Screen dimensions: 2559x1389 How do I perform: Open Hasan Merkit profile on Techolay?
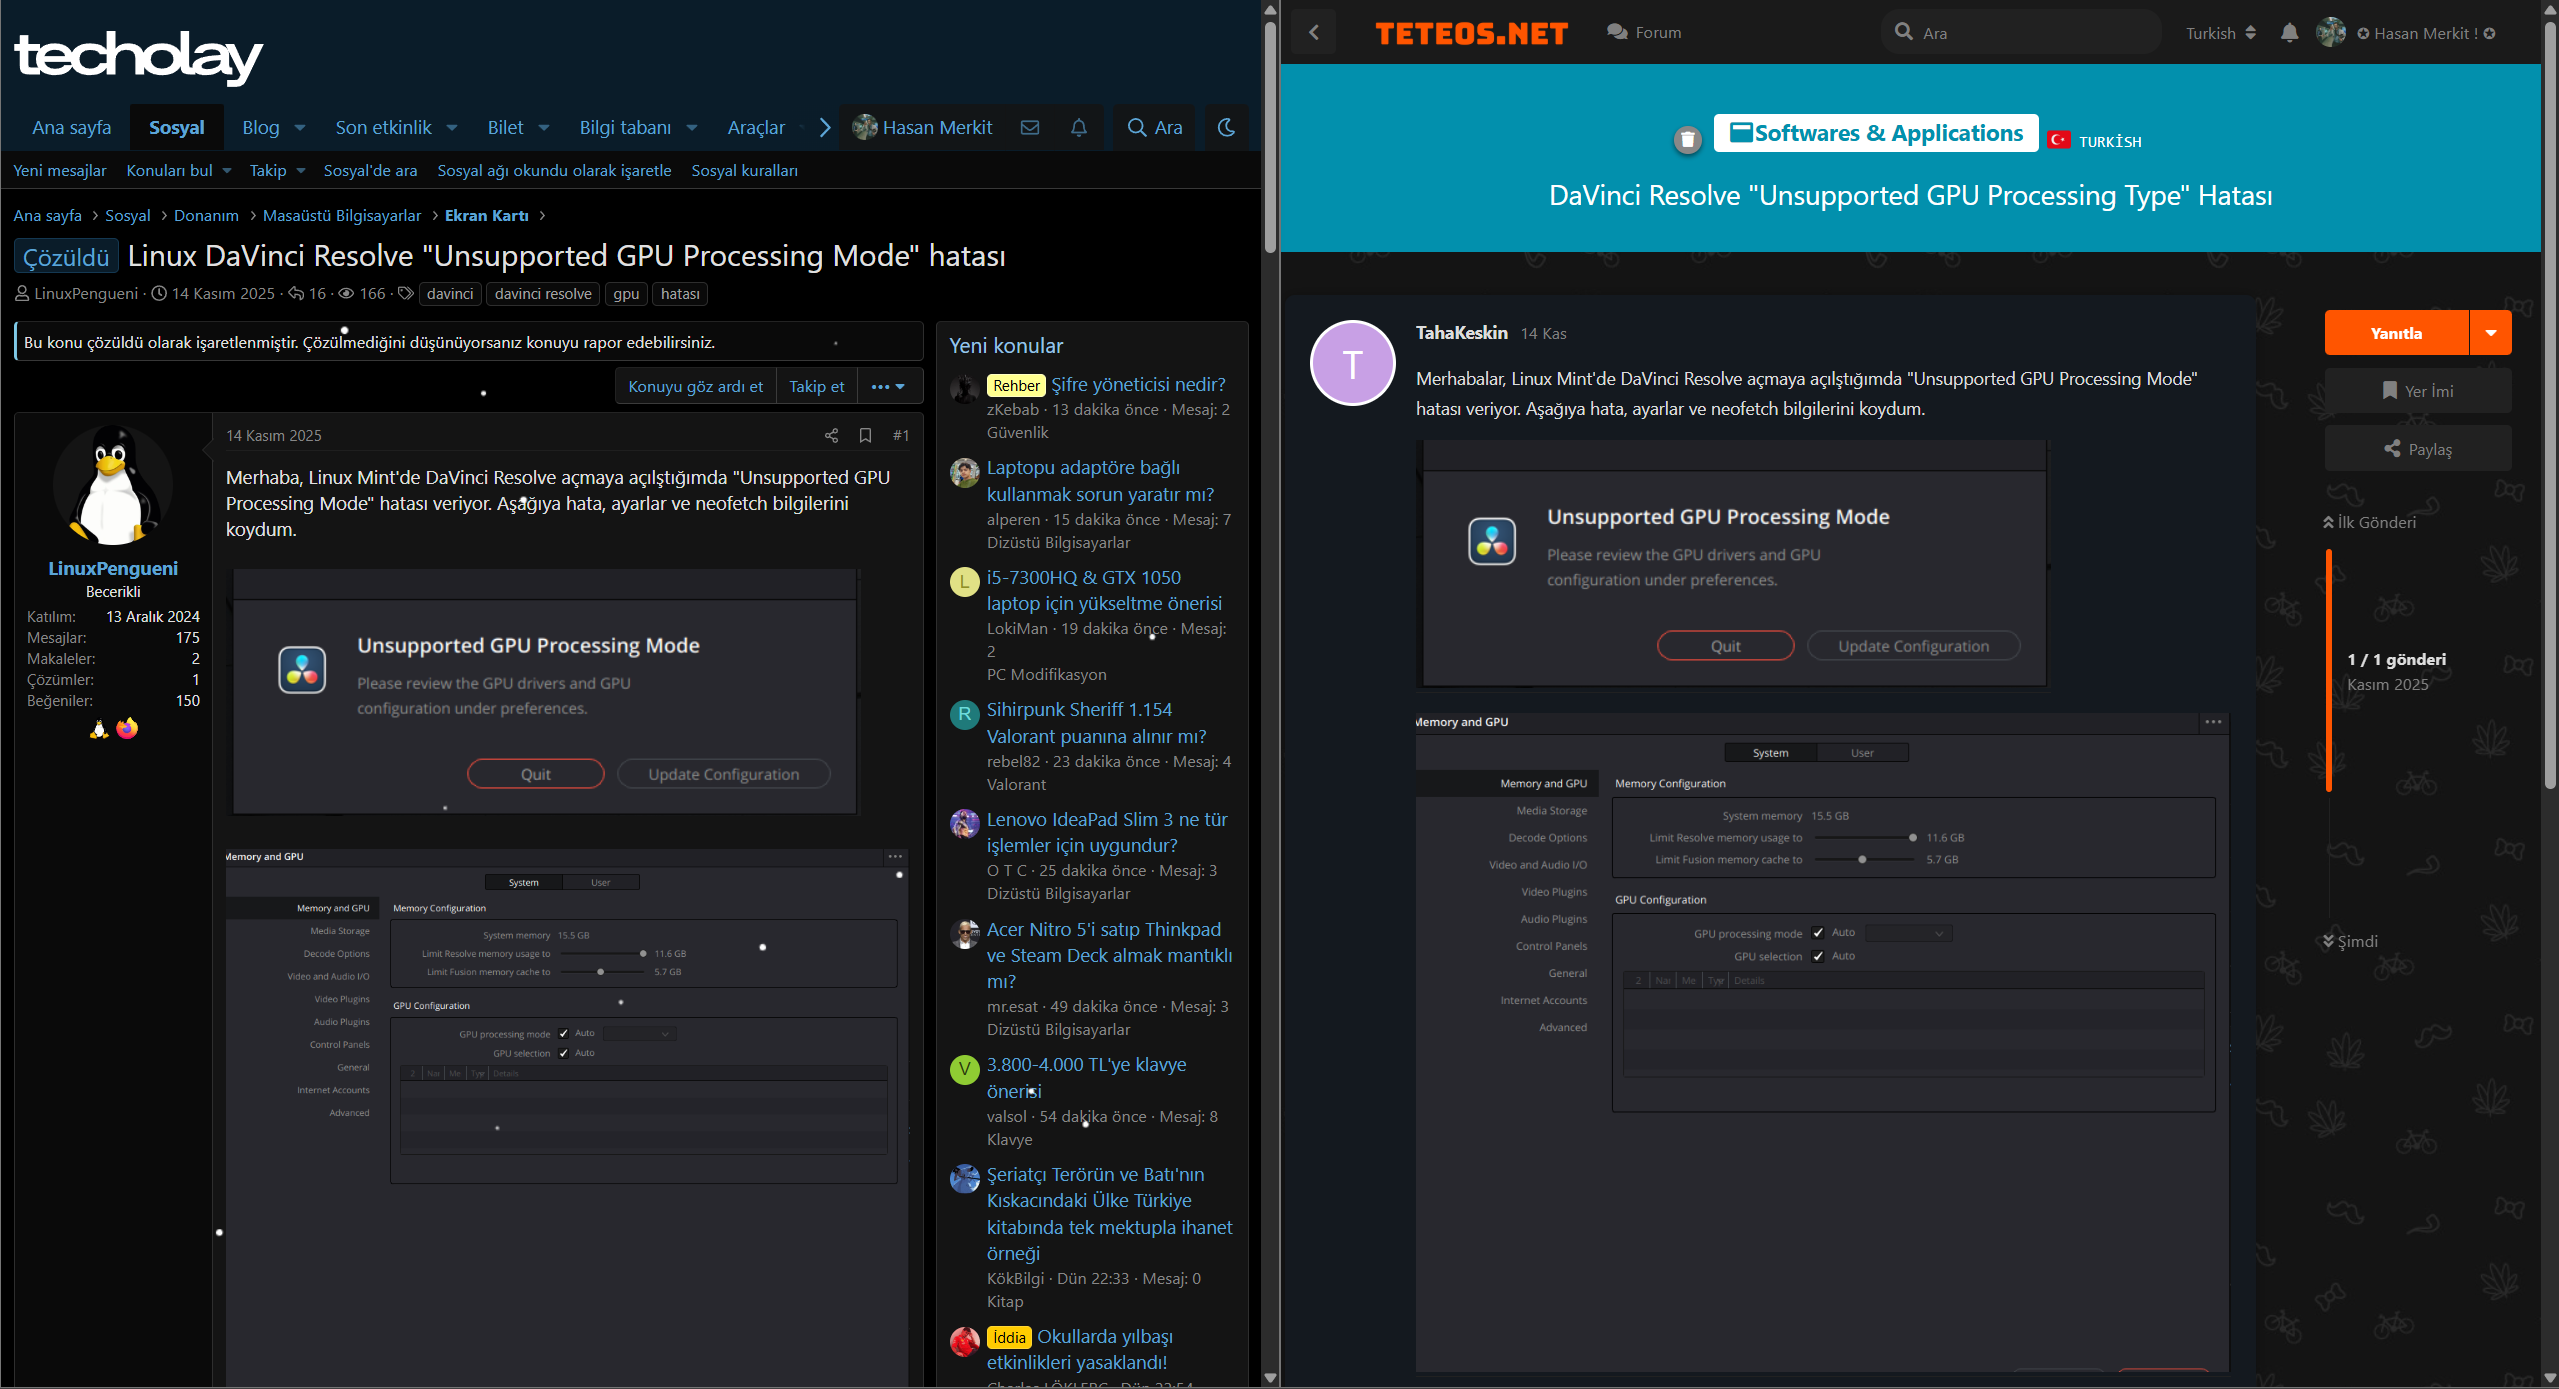pyautogui.click(x=922, y=128)
